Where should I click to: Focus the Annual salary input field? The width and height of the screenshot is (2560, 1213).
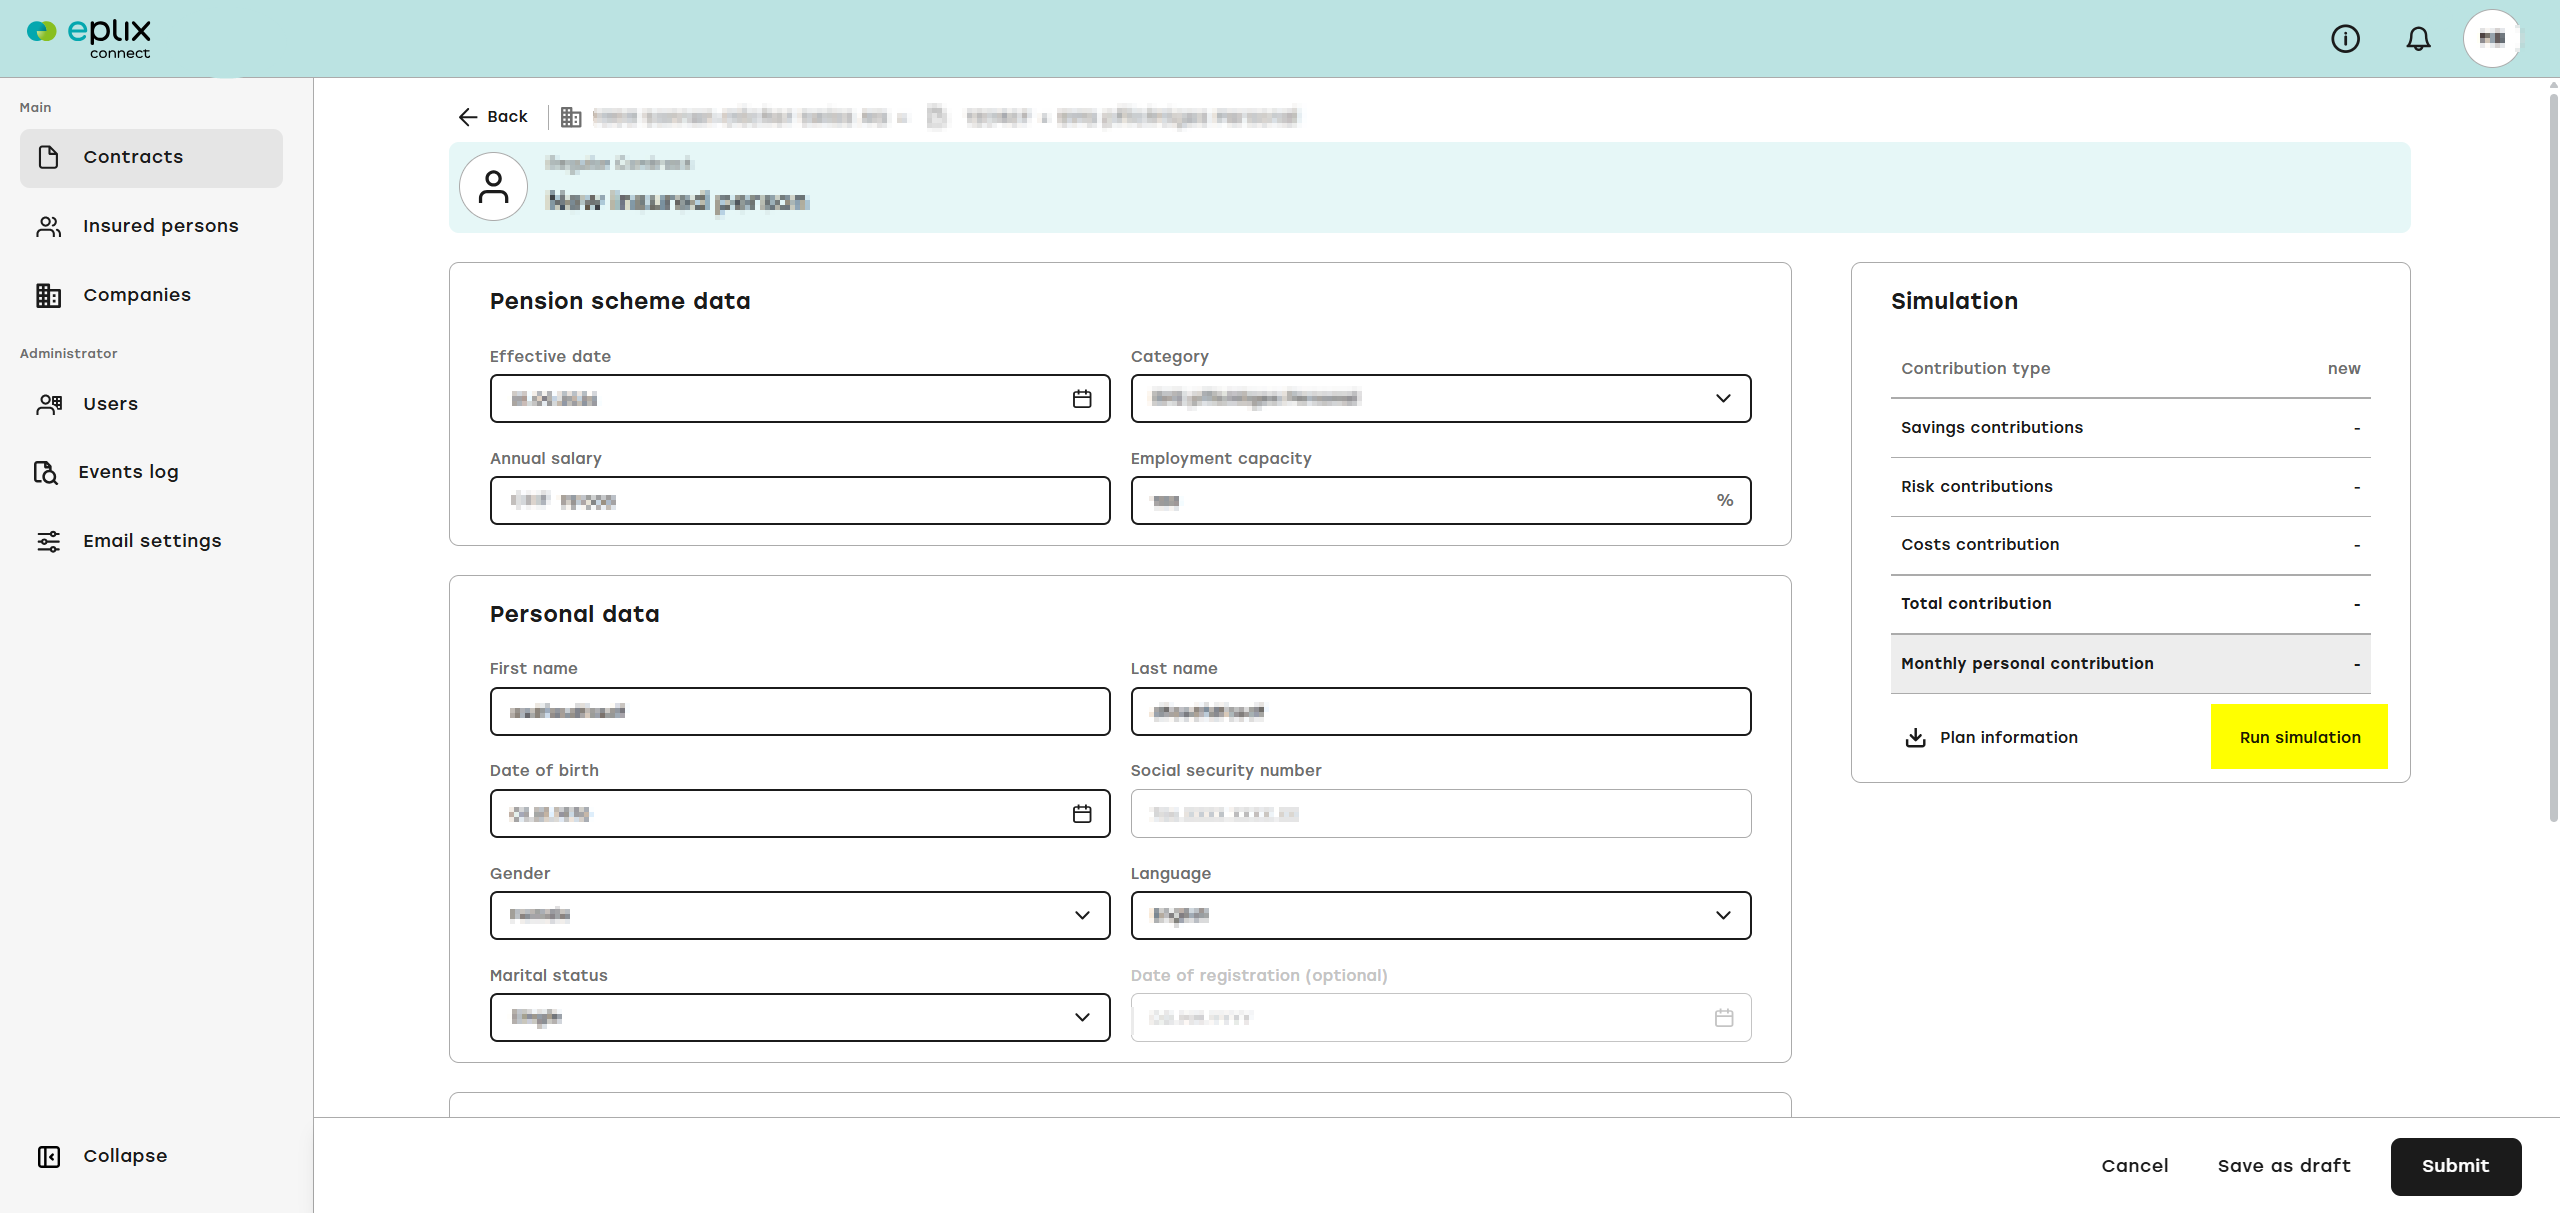pos(800,501)
